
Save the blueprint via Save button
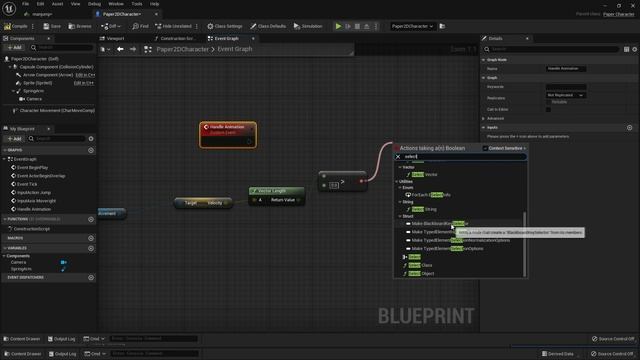(x=52, y=26)
